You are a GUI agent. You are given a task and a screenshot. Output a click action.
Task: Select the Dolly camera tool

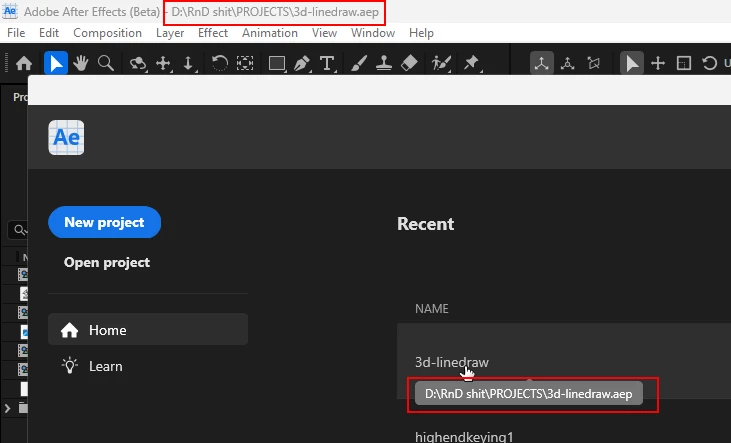click(x=188, y=63)
